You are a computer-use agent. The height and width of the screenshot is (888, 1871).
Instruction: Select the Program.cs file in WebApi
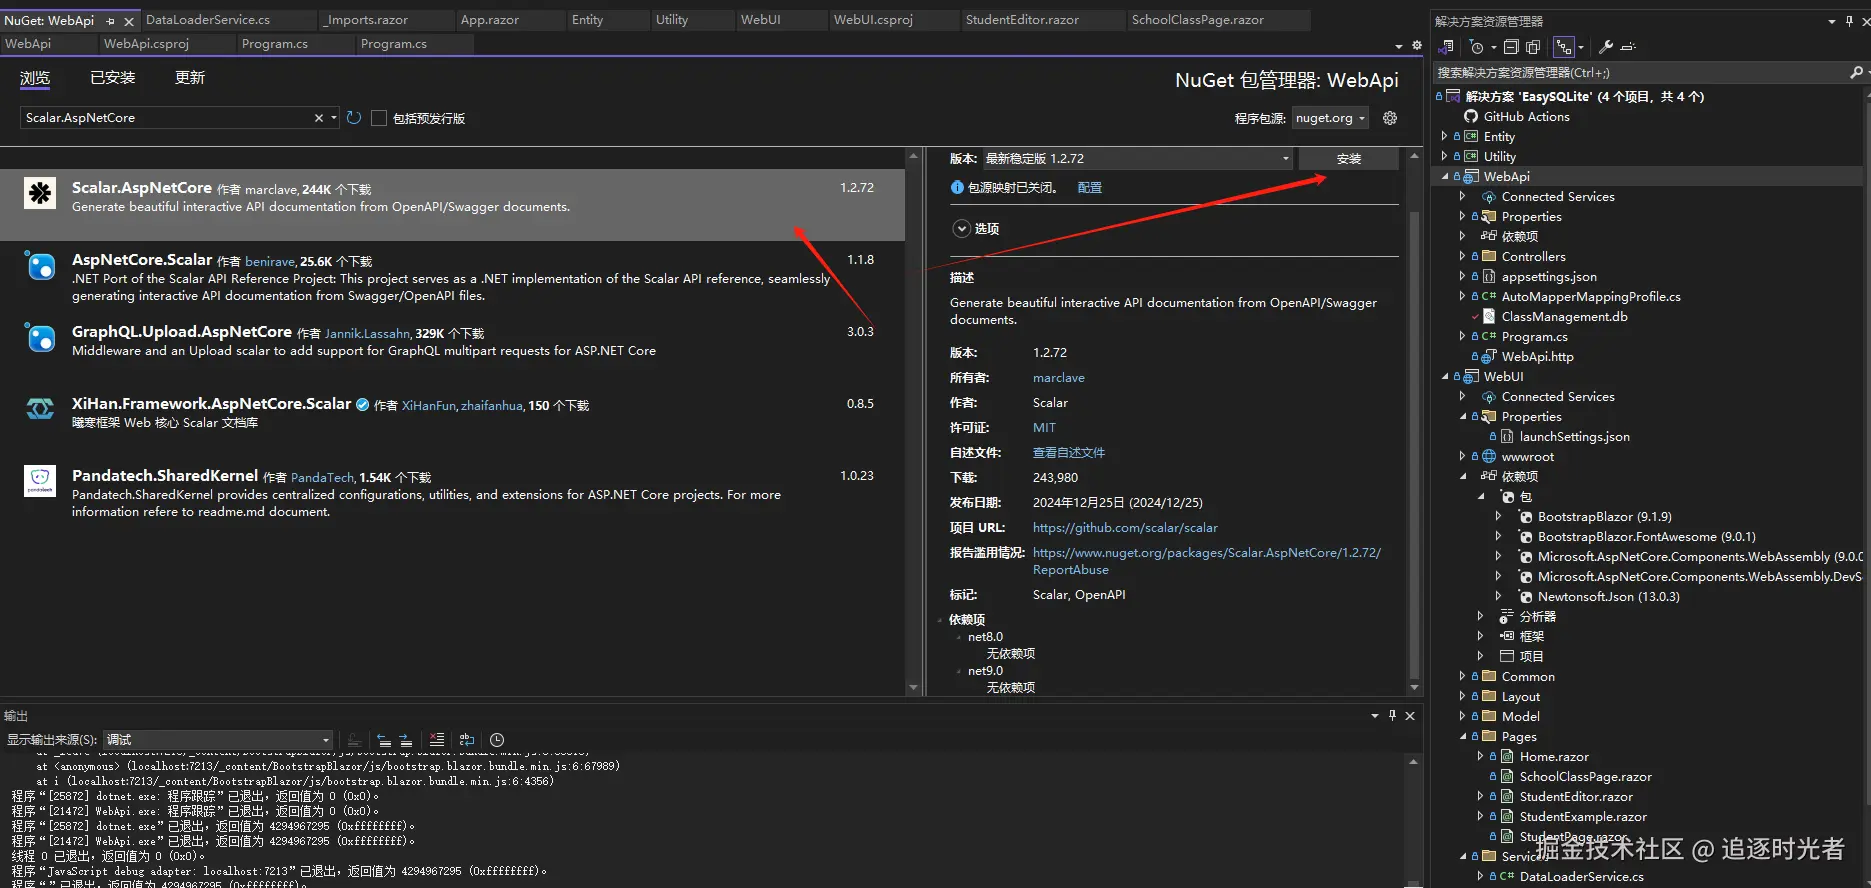[x=1534, y=336]
